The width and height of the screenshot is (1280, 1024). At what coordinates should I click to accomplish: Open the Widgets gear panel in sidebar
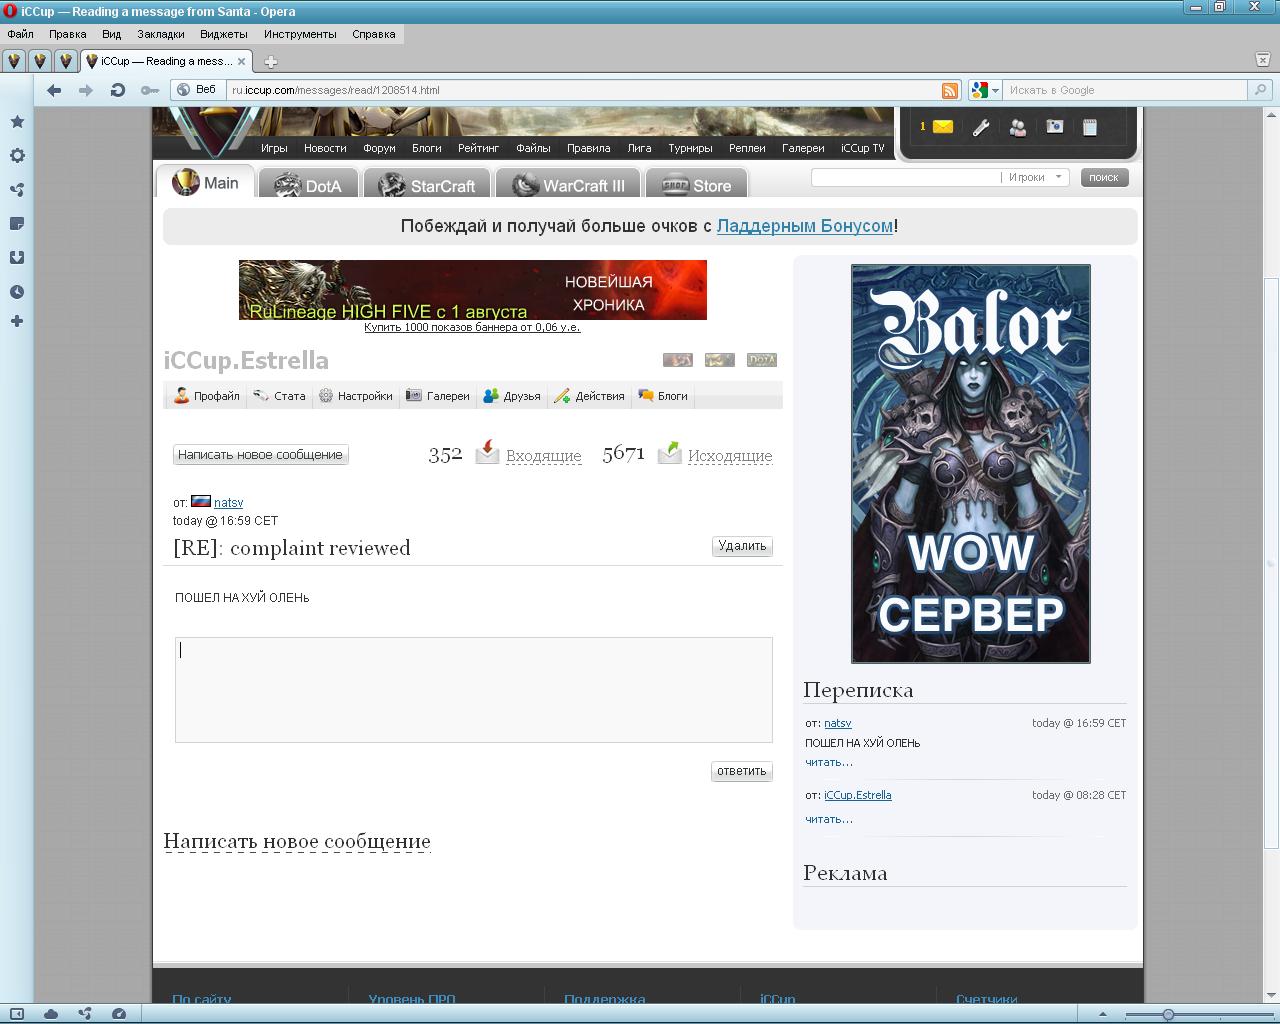click(17, 156)
